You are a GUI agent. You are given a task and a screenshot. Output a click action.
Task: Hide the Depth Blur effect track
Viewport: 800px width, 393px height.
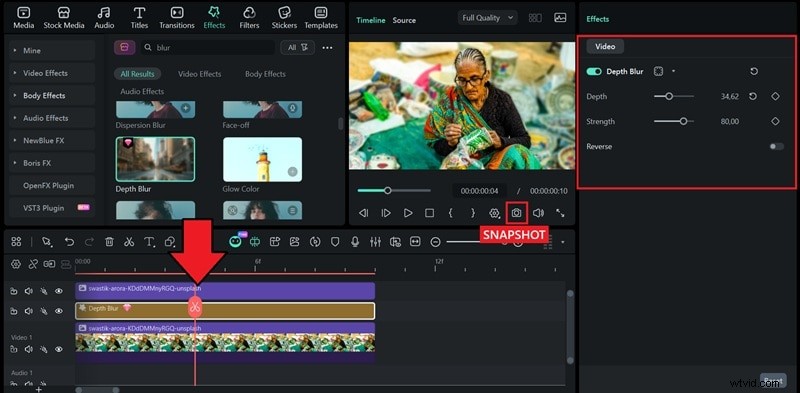point(59,311)
